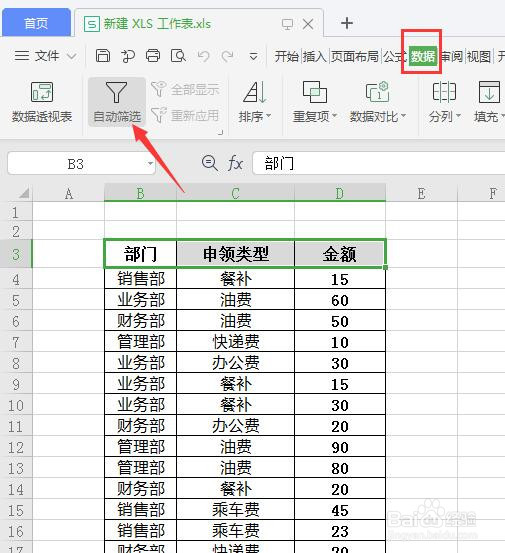The width and height of the screenshot is (505, 553).
Task: Click the Duplicates (重复项) icon
Action: point(315,92)
